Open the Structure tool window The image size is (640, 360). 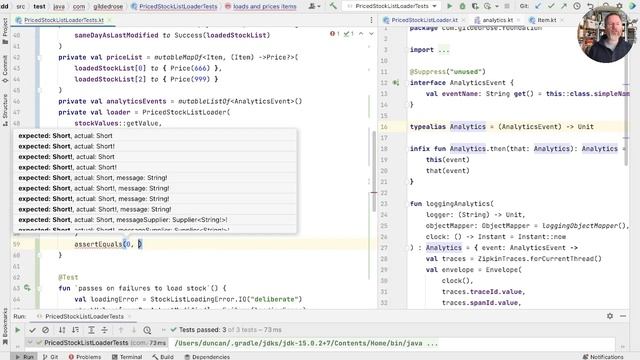coord(5,110)
